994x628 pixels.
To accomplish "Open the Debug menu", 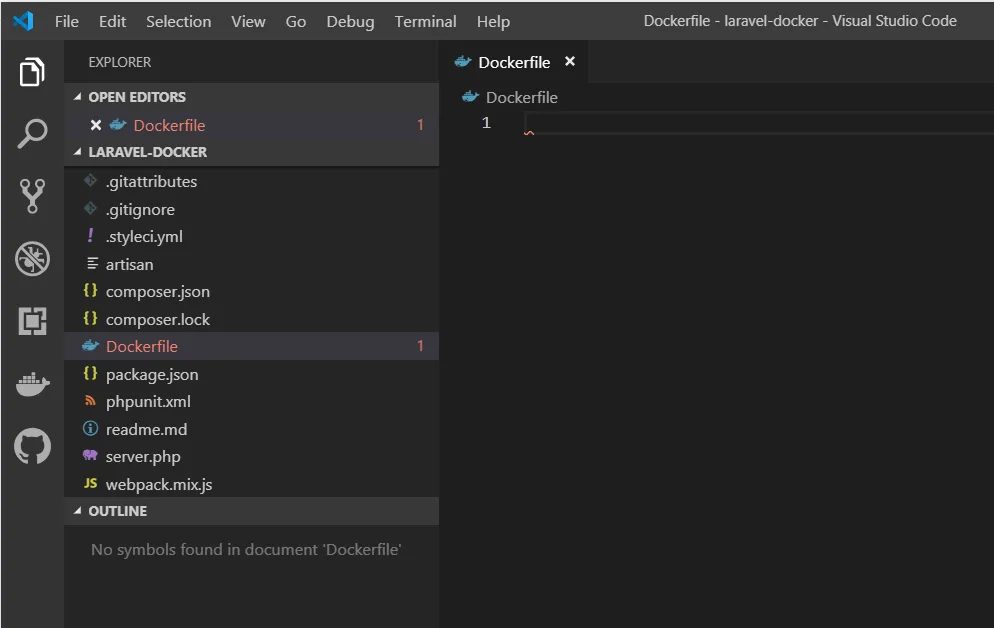I will click(x=350, y=22).
